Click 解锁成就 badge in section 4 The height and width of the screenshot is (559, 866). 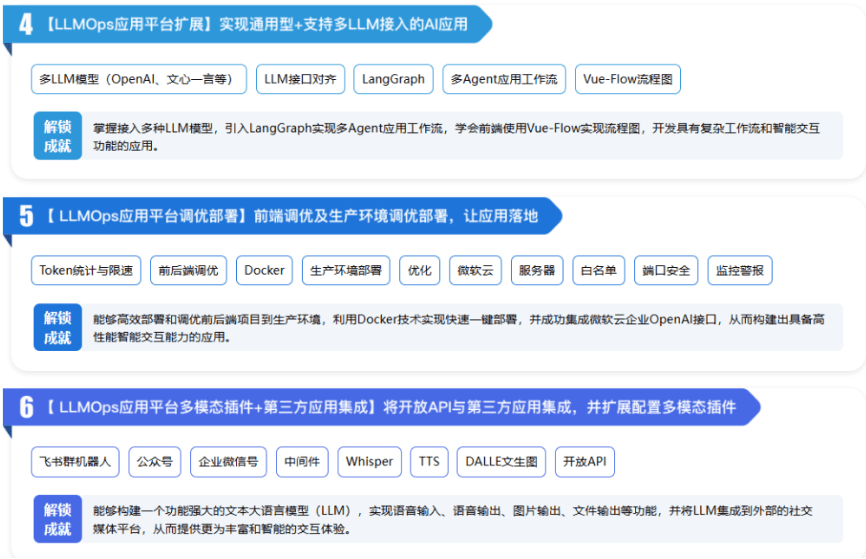point(57,136)
